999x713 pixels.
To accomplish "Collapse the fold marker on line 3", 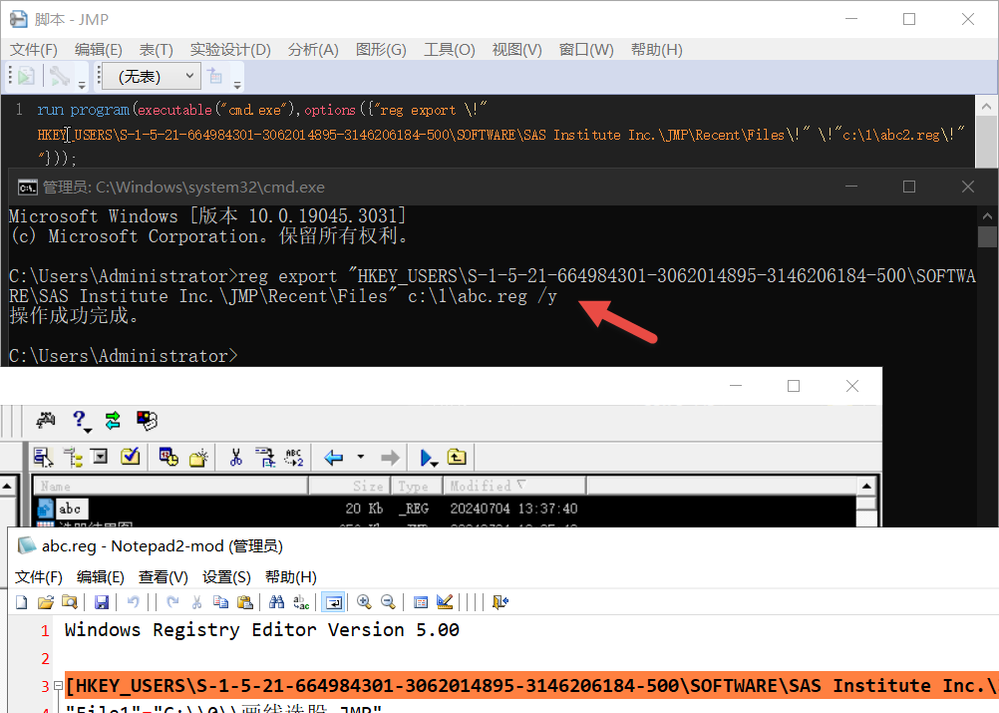I will coord(58,686).
